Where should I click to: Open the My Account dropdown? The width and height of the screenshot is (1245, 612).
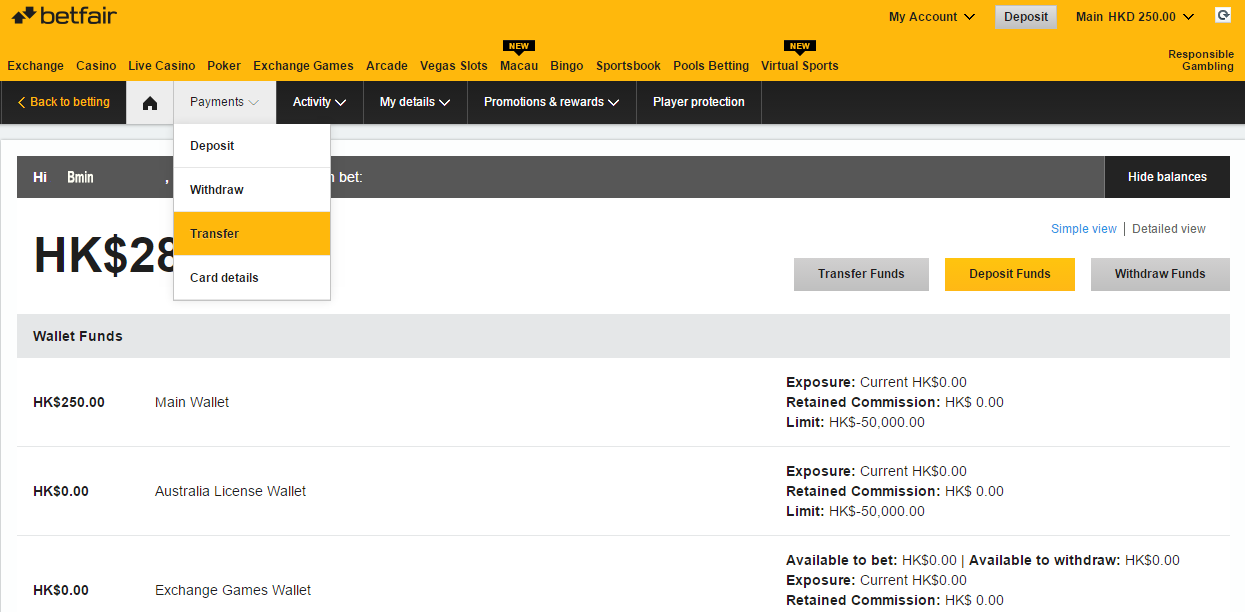931,17
